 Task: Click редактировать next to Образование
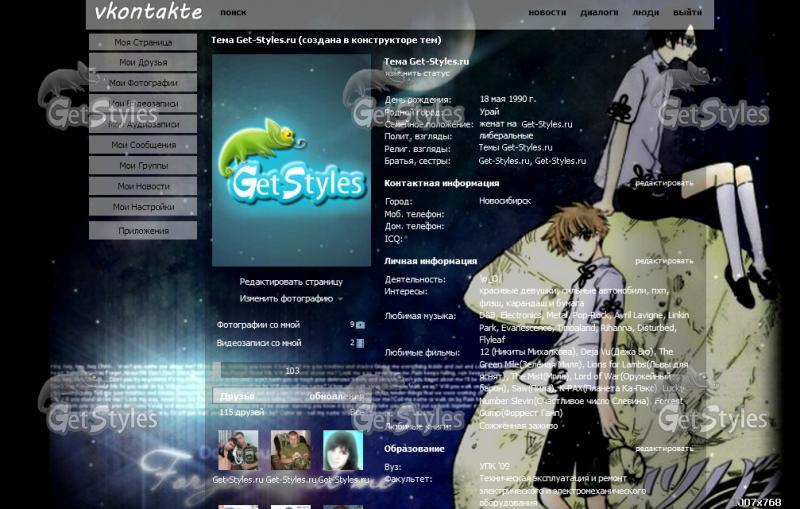[664, 449]
